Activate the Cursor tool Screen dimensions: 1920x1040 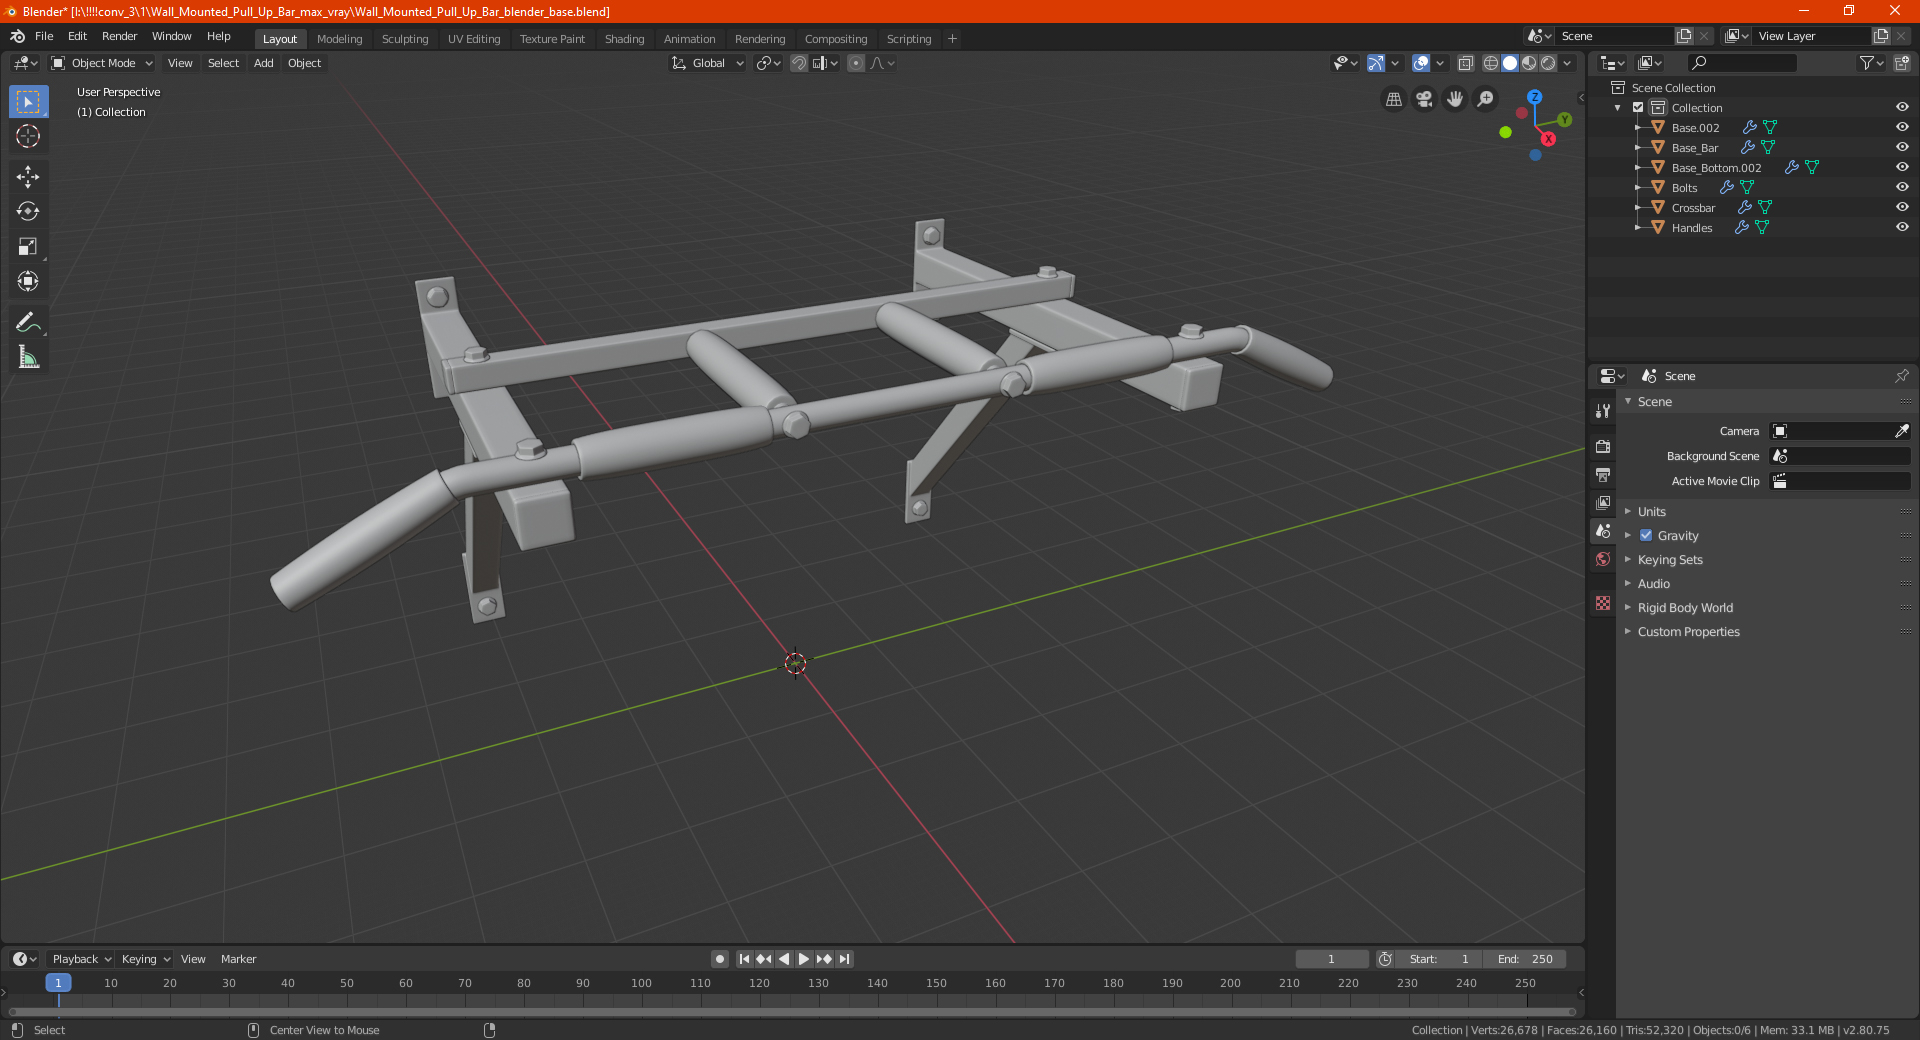pyautogui.click(x=28, y=136)
